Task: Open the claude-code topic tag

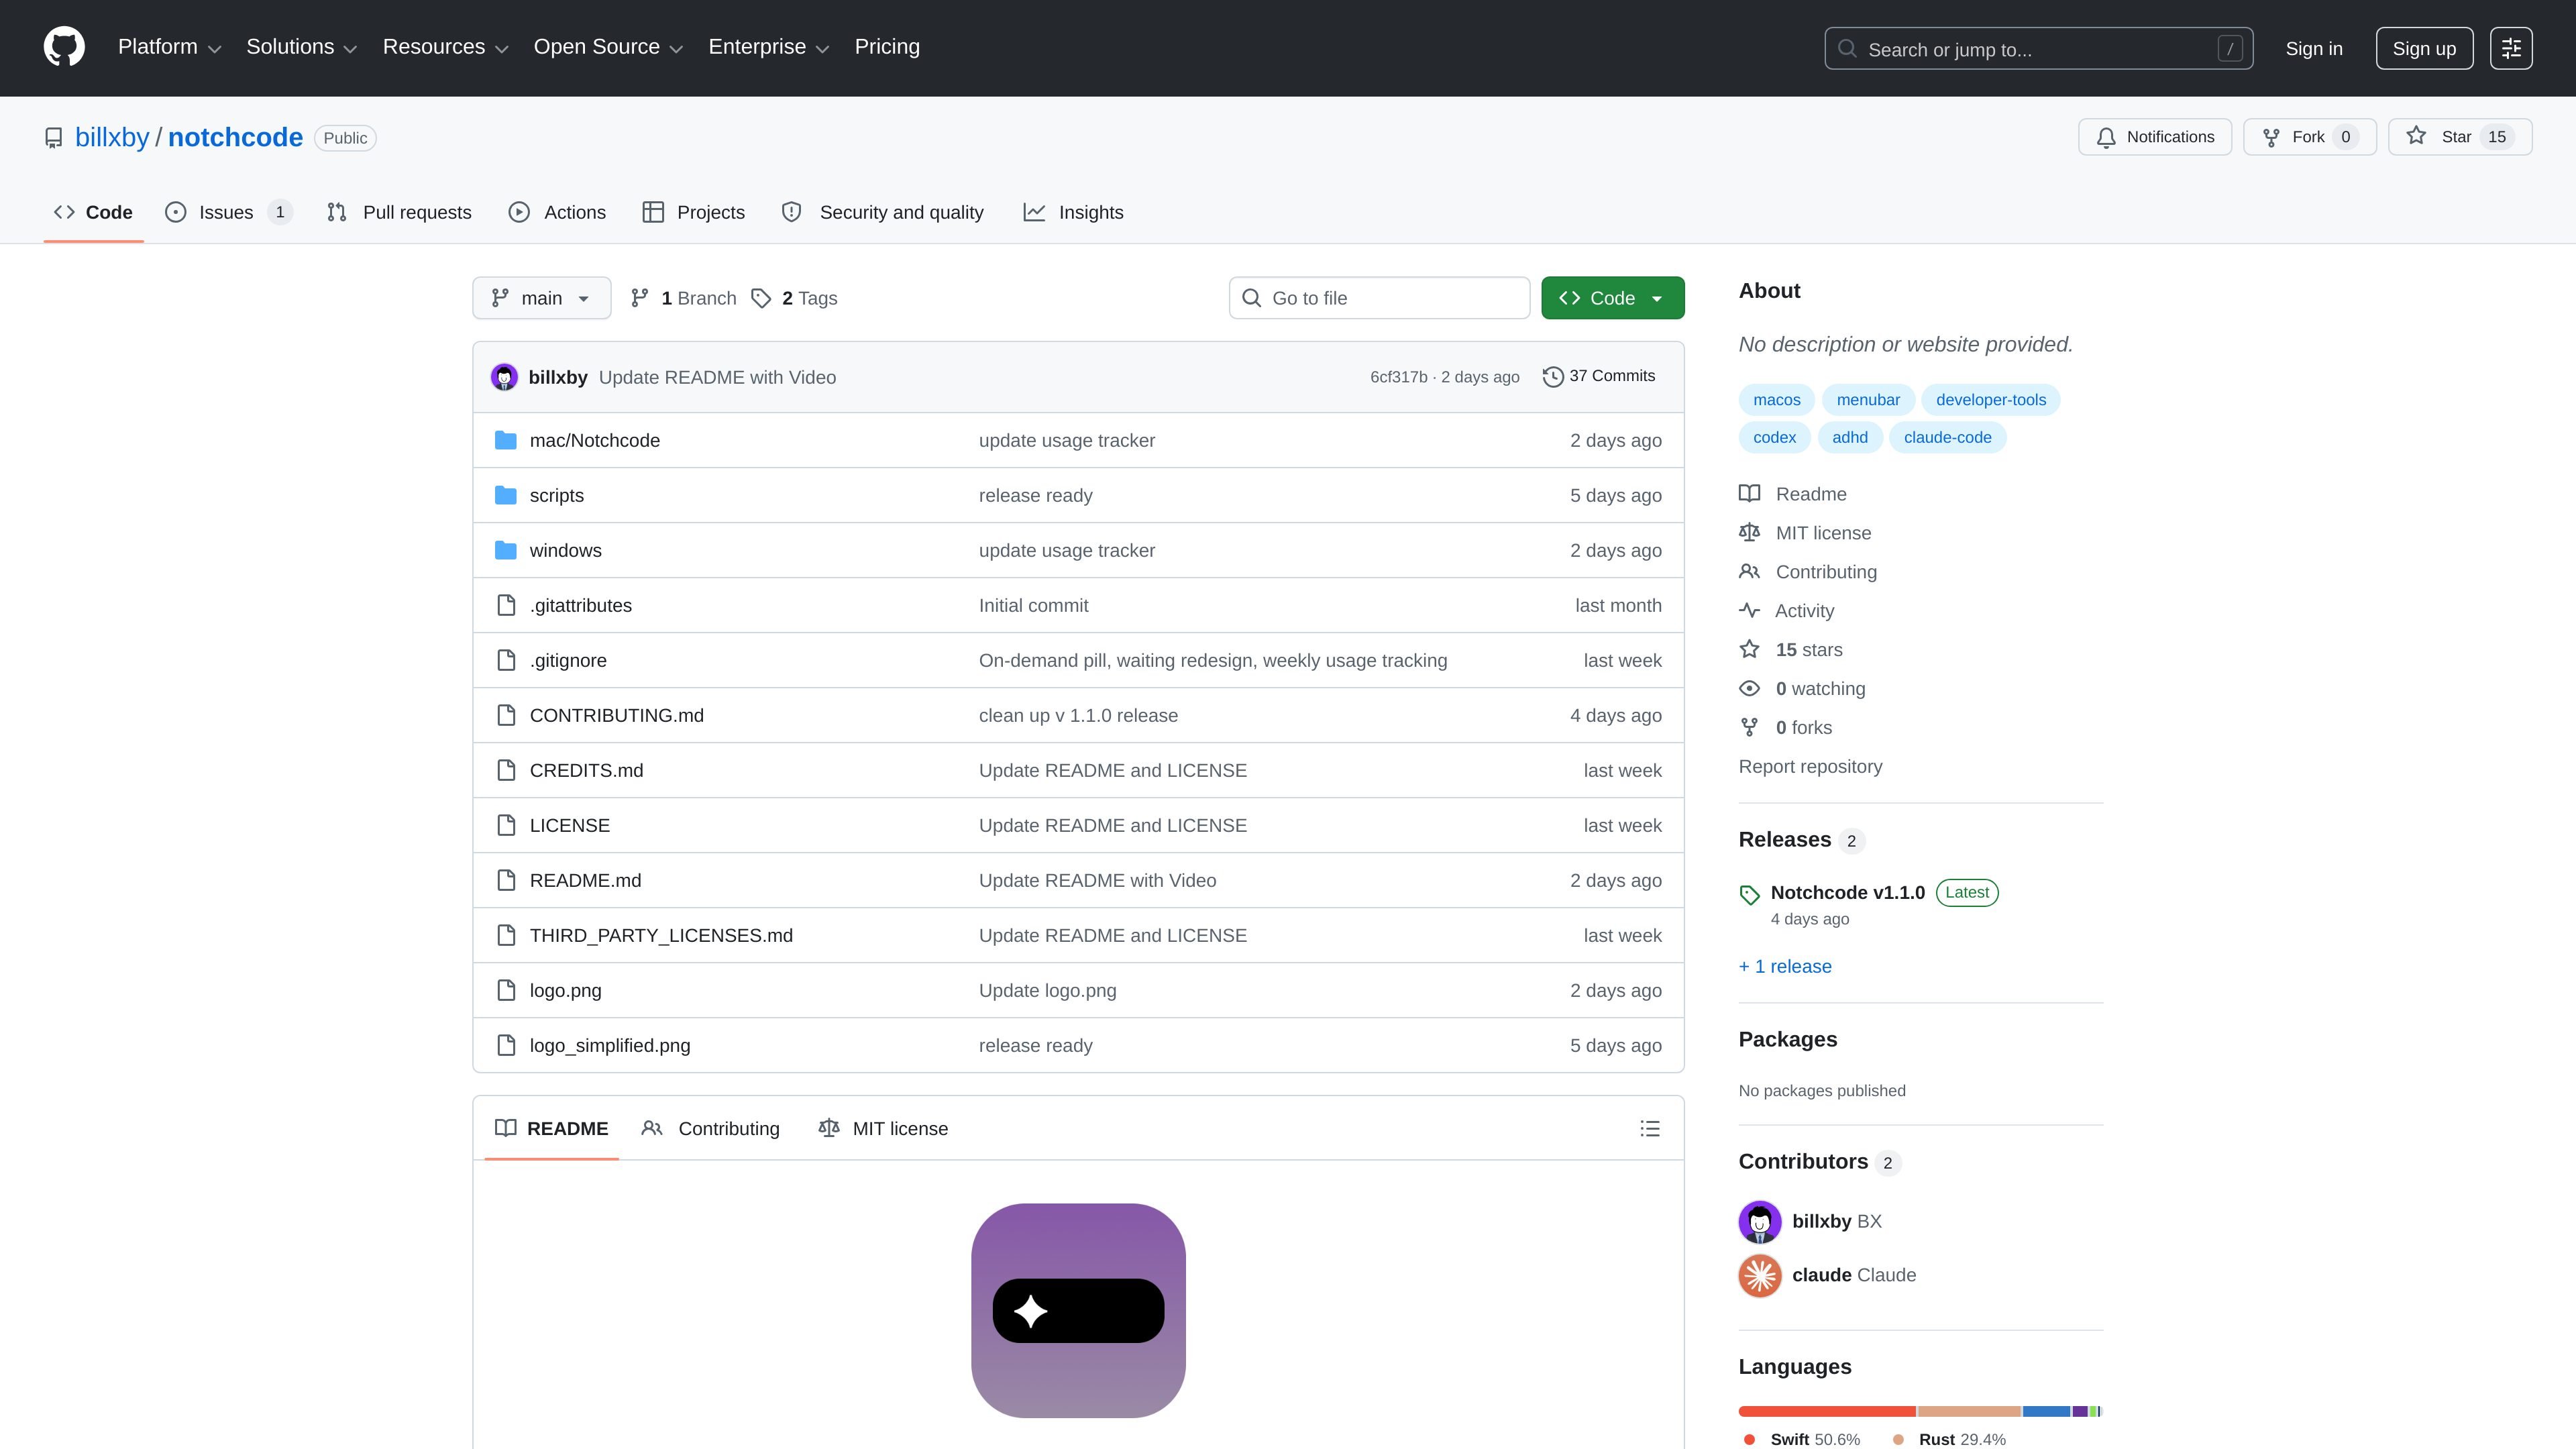Action: [x=1947, y=437]
